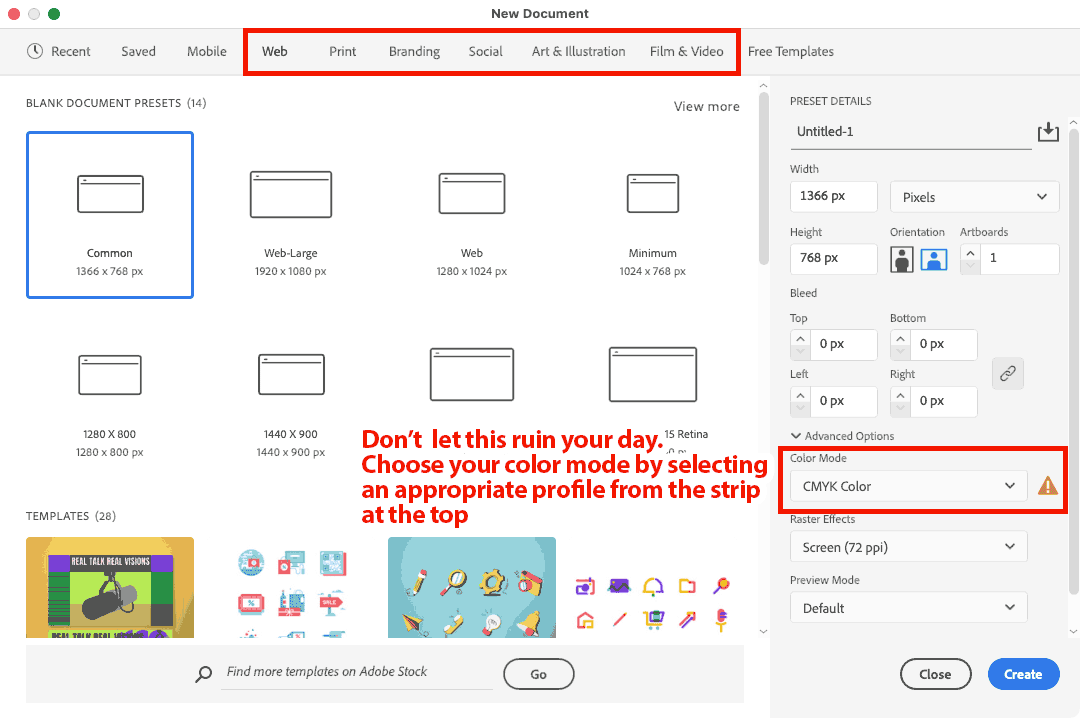Select landscape orientation icon
This screenshot has height=718, width=1080.
(x=933, y=259)
